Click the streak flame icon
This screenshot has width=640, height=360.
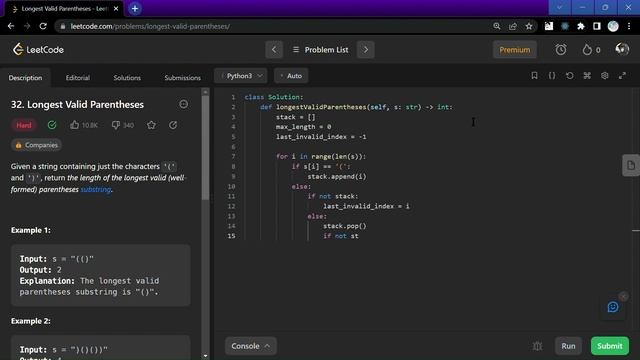coord(587,50)
